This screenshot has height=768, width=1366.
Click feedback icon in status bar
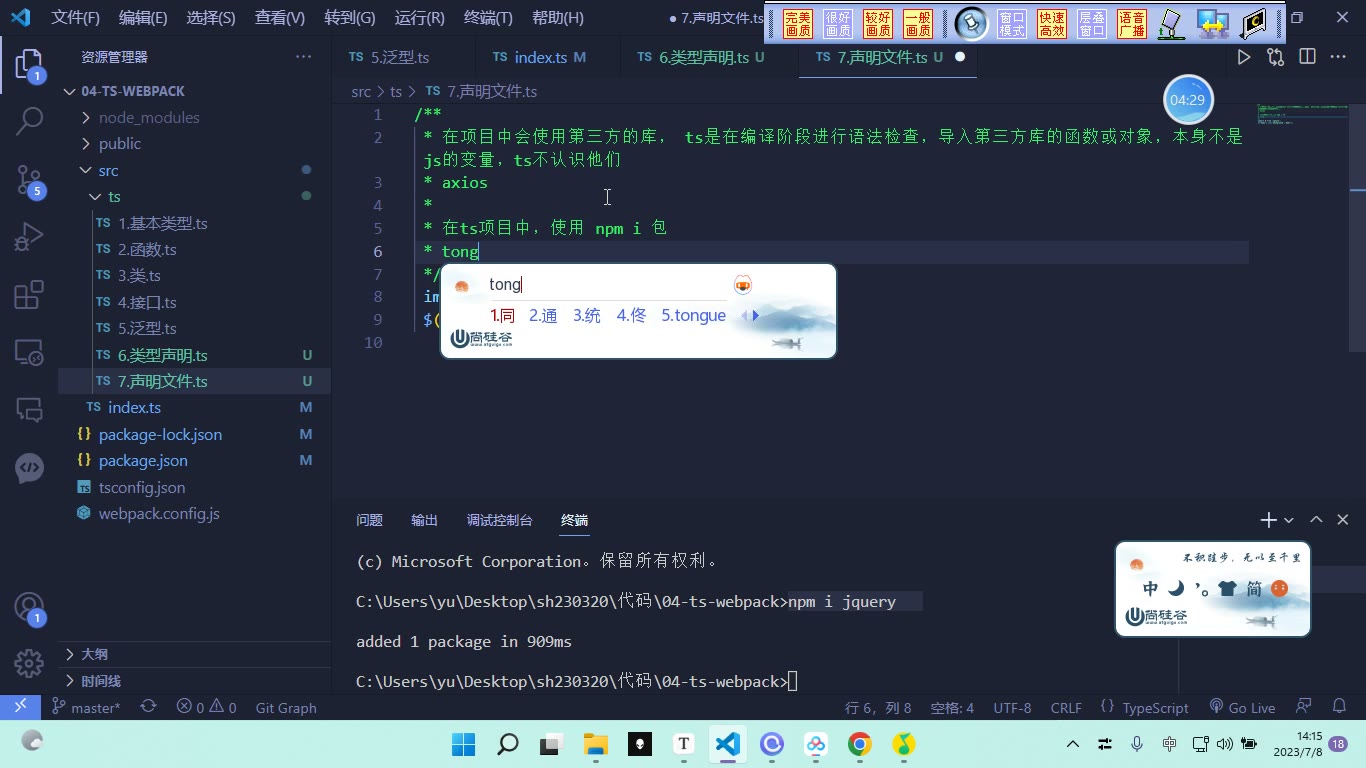tap(1303, 707)
